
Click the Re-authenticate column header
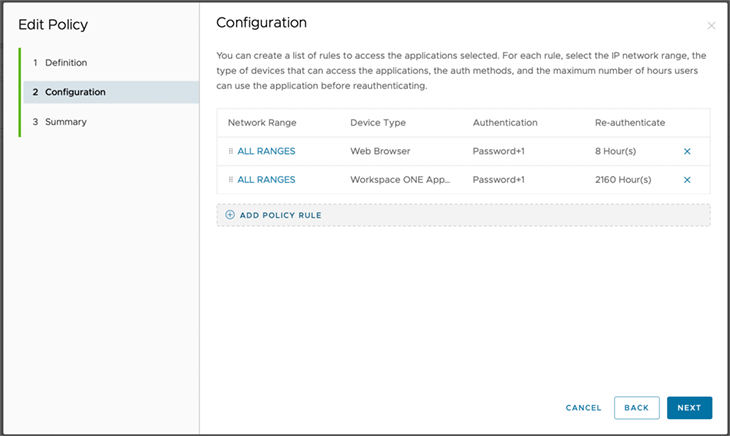coord(630,123)
